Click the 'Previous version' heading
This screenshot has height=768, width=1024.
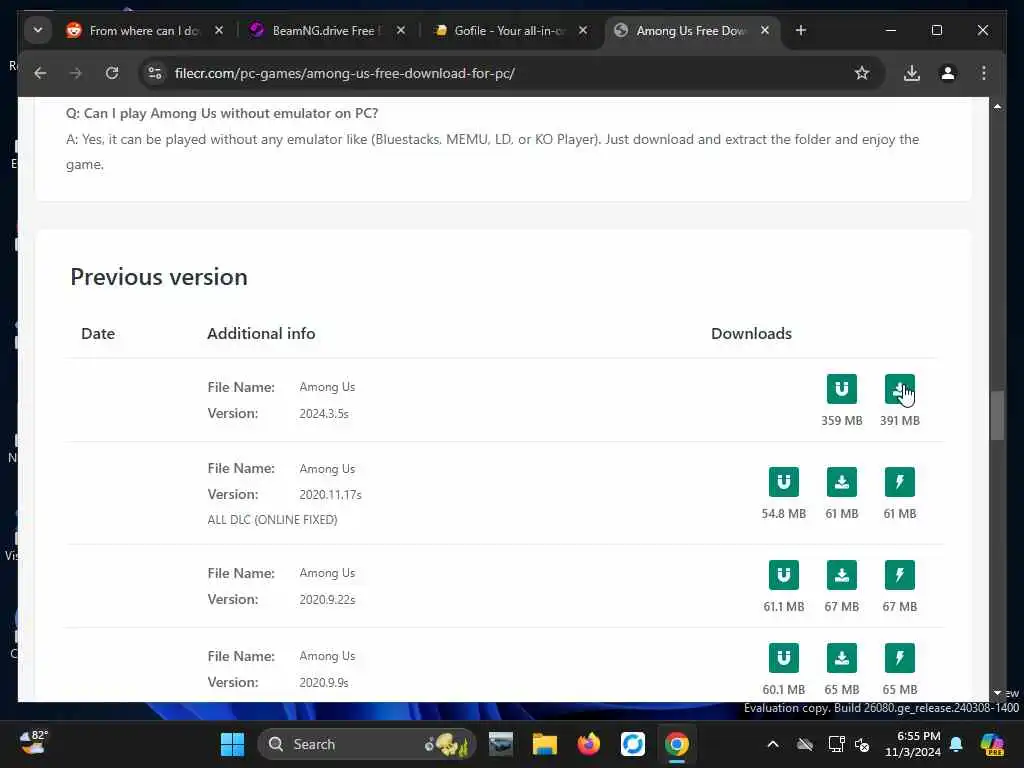(159, 277)
